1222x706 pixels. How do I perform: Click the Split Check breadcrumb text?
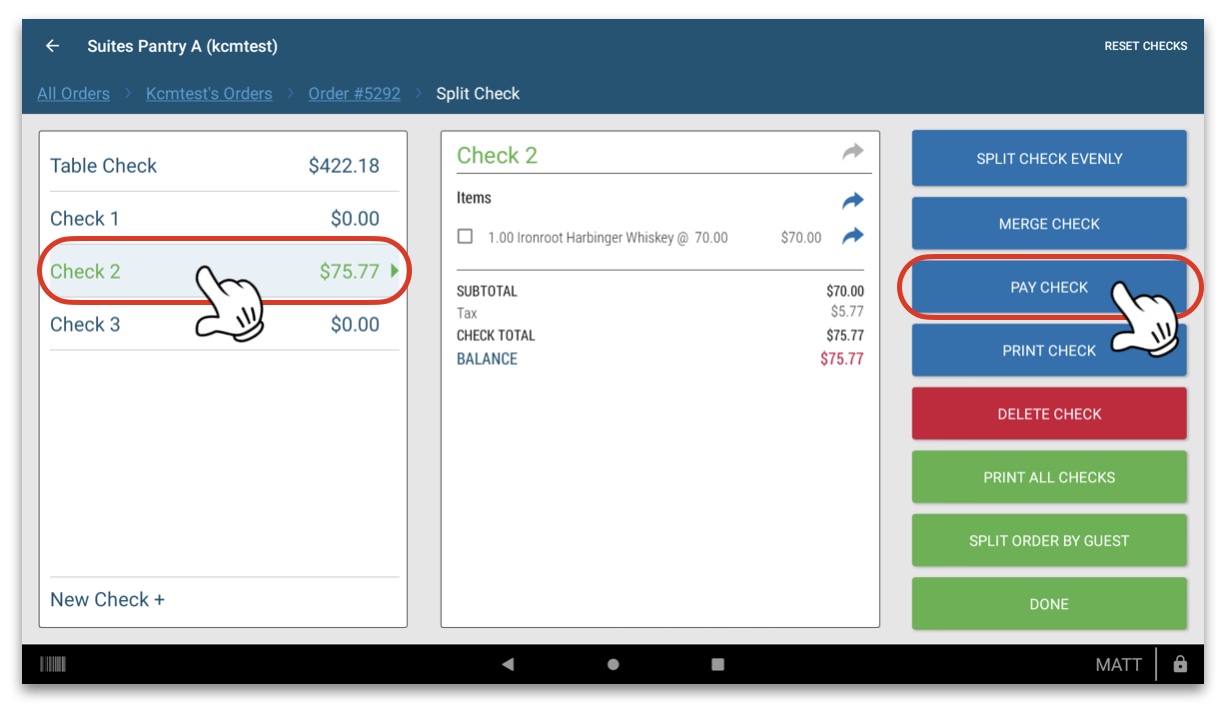478,93
